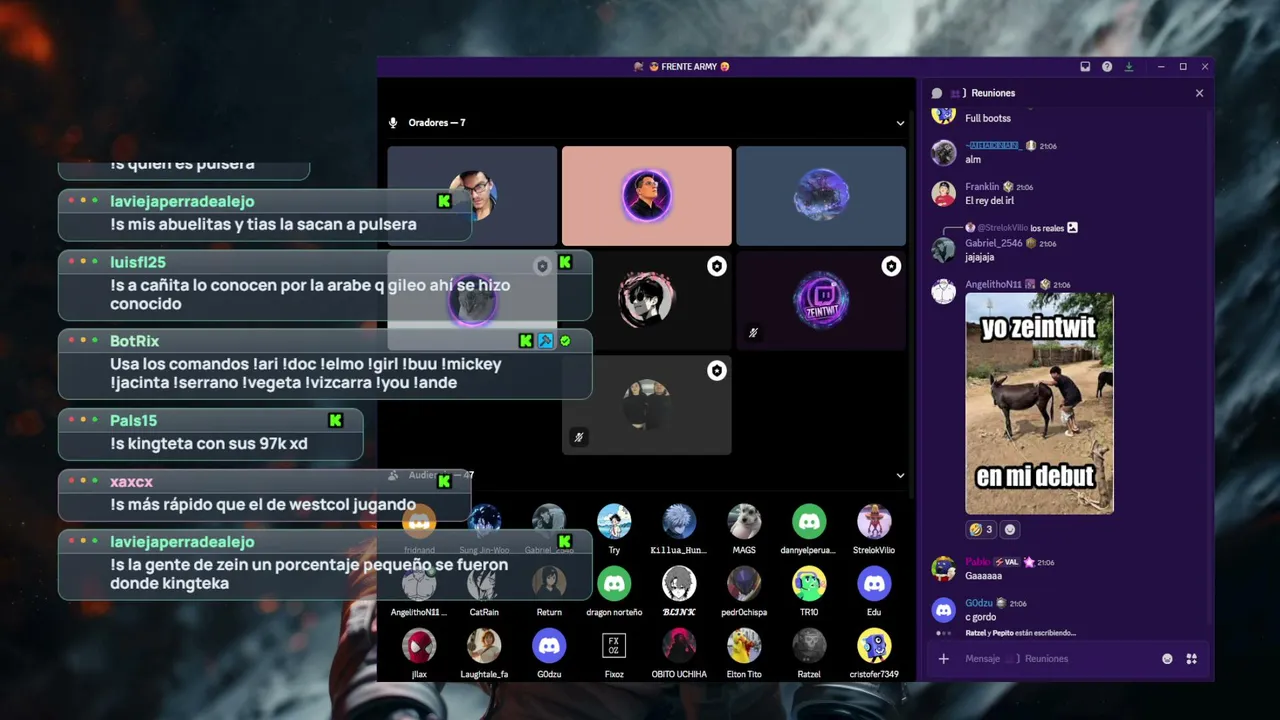1280x720 pixels.
Task: Select the top speaker tile with blue avatar
Action: 821,196
